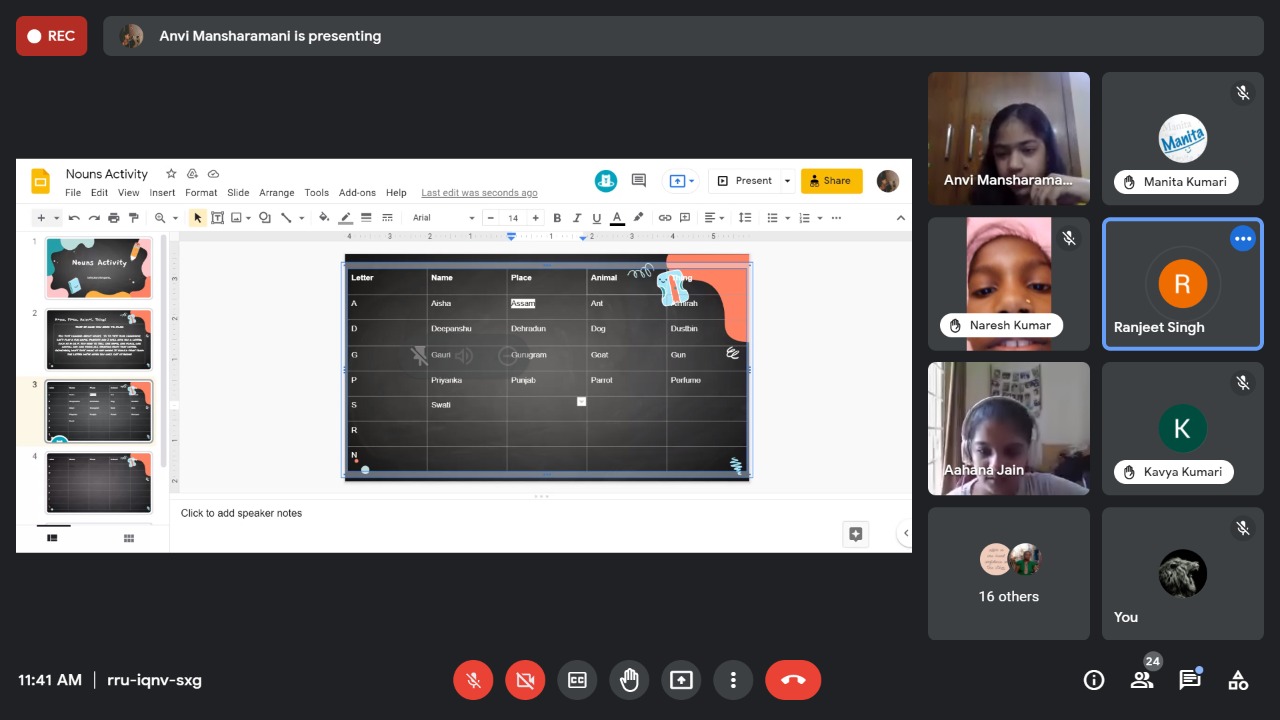Open the in-call chat panel
The image size is (1280, 720).
(1189, 680)
